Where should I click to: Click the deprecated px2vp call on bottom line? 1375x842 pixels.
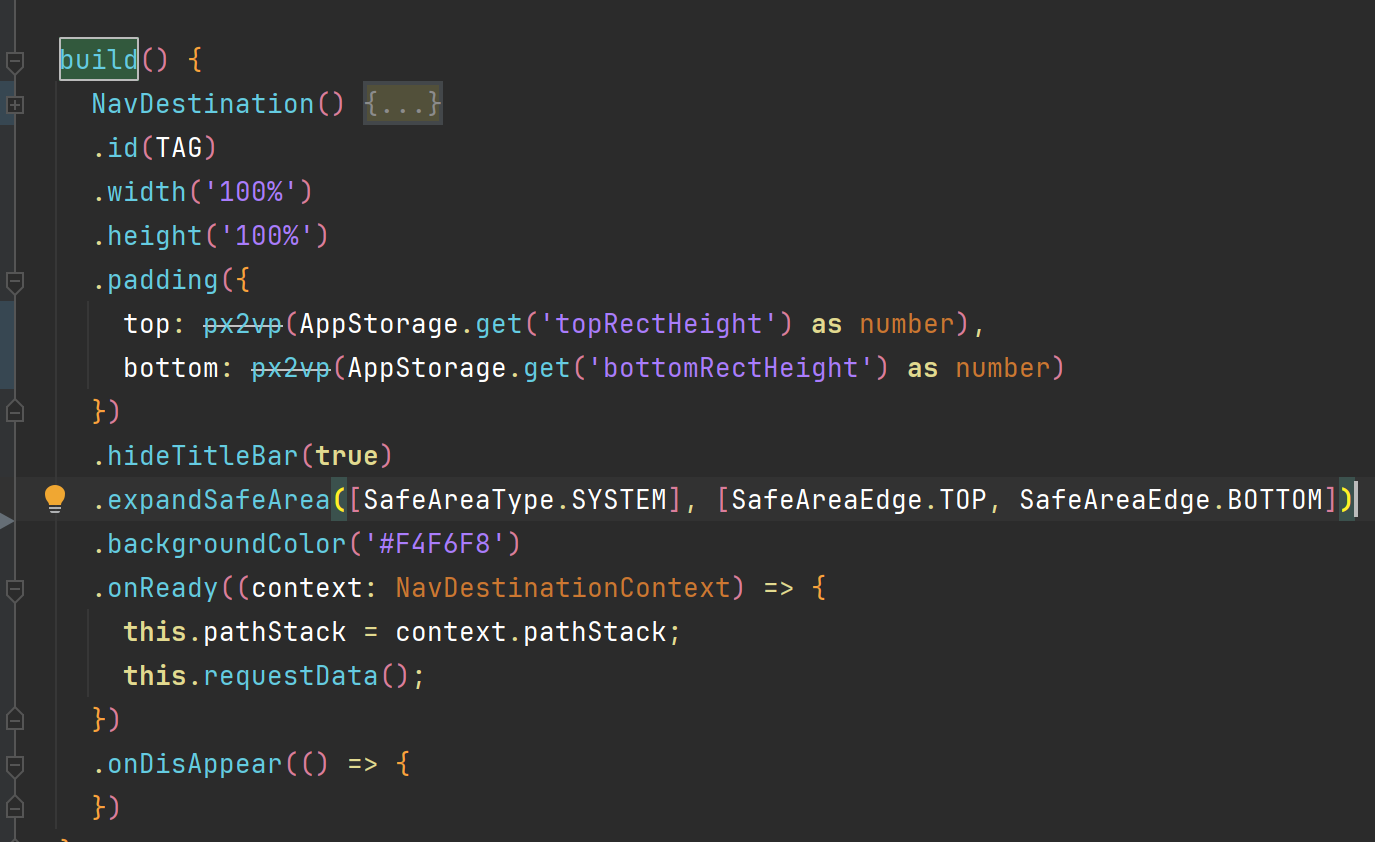click(x=291, y=368)
